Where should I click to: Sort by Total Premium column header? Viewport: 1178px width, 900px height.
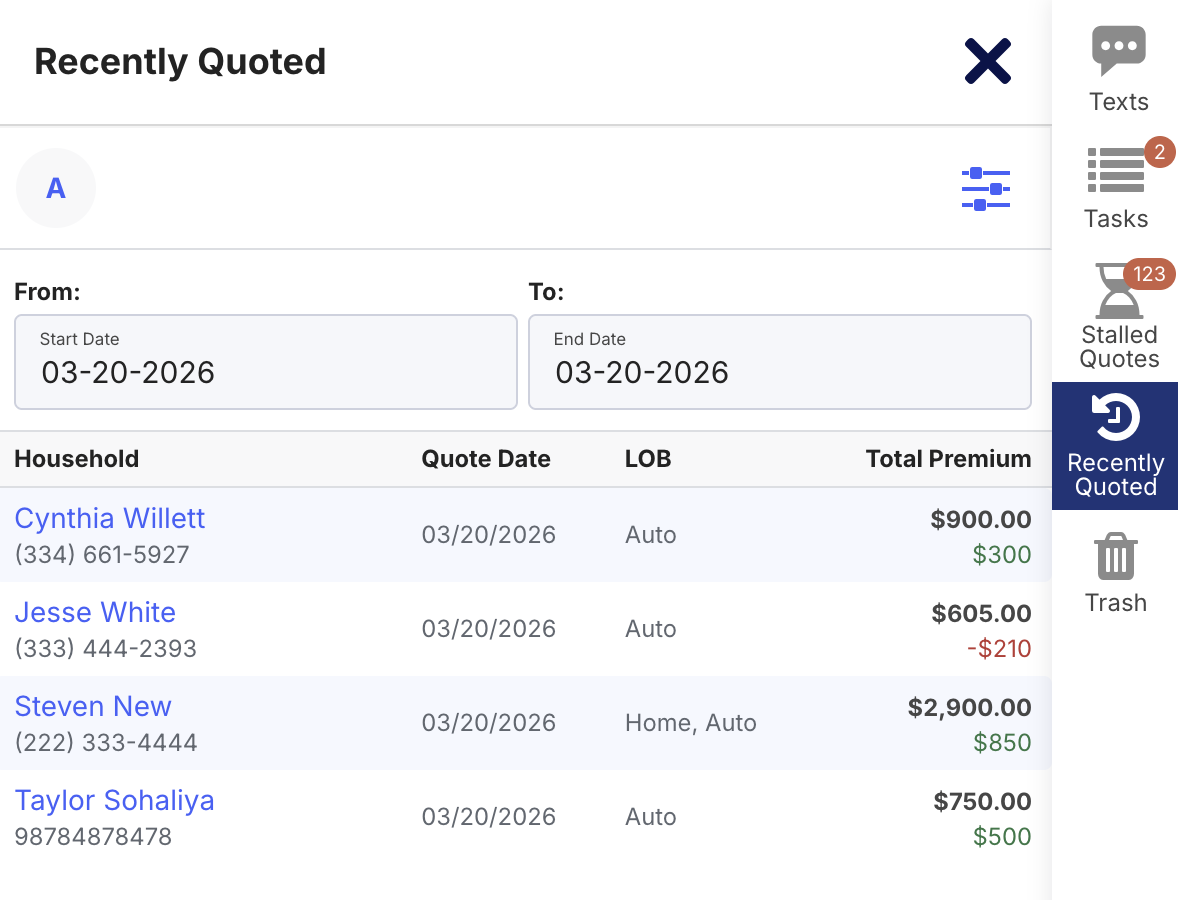(948, 459)
